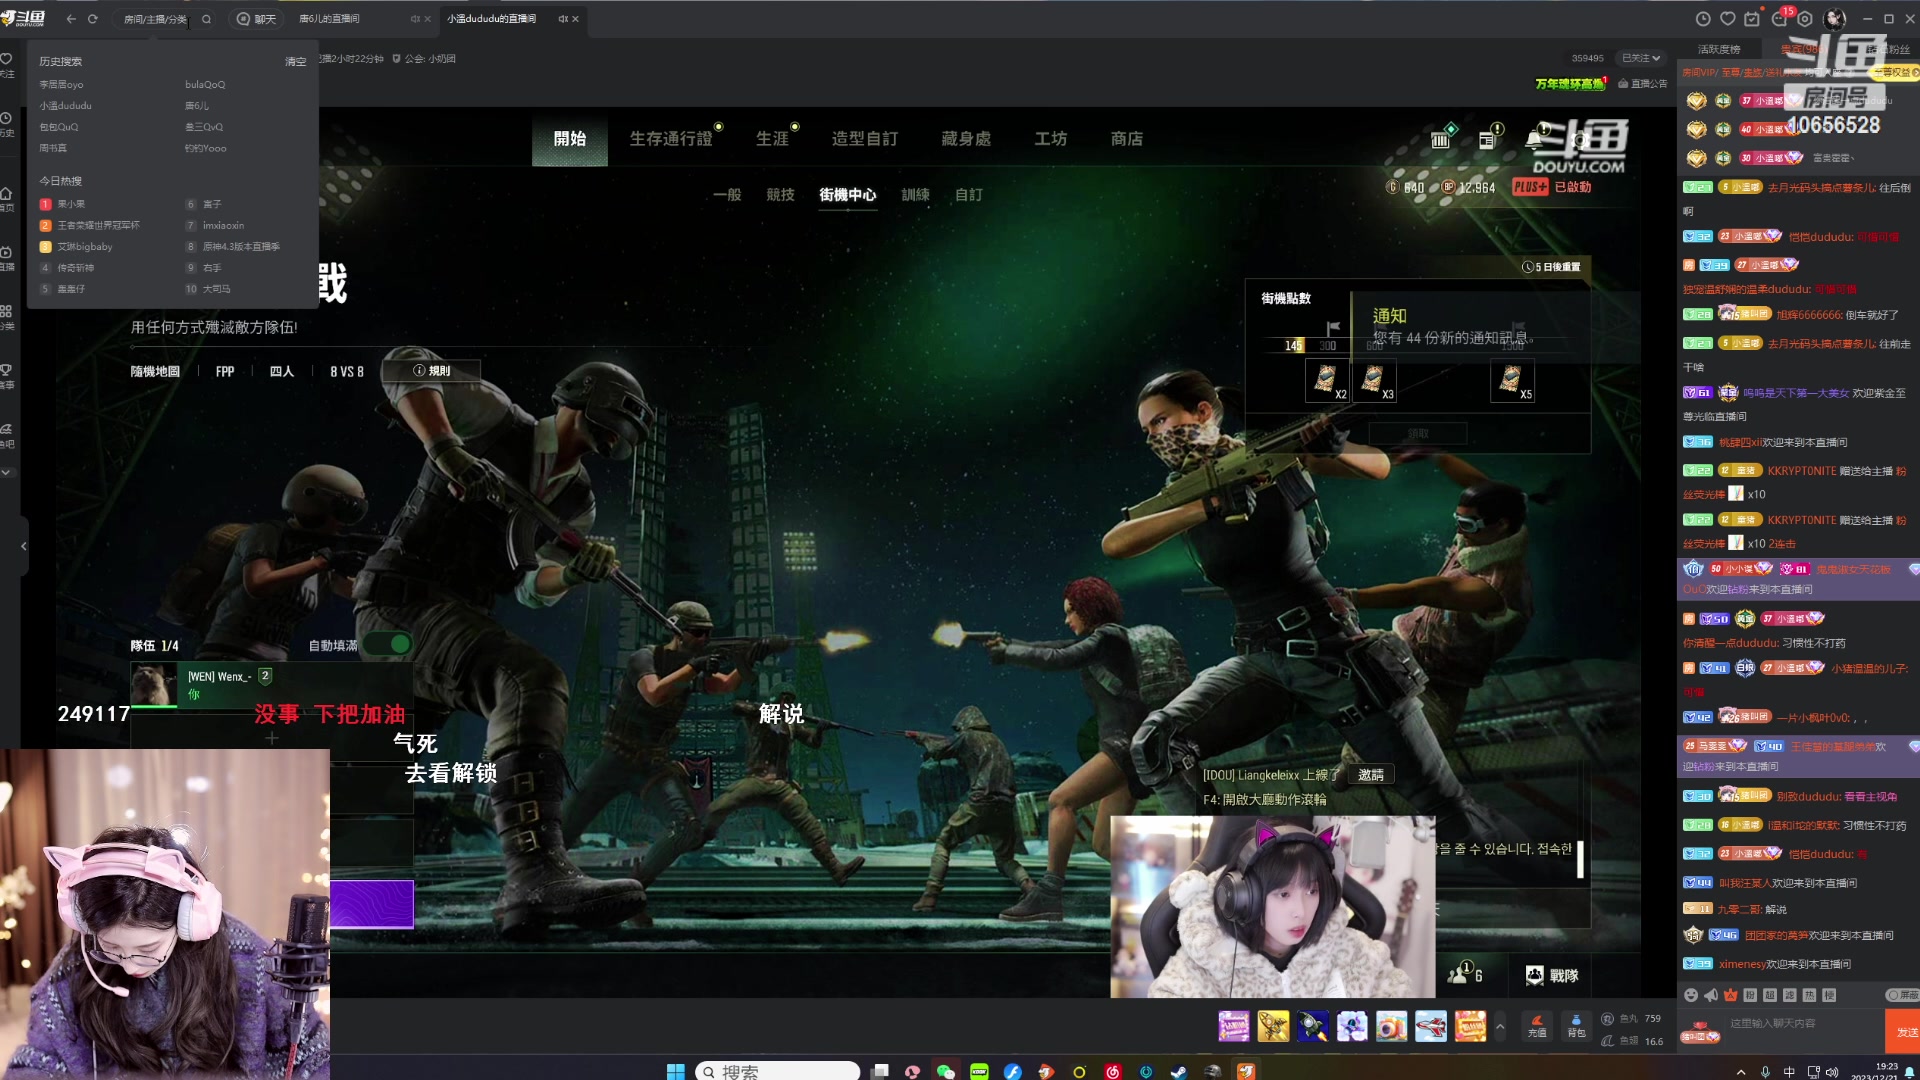Viewport: 1920px width, 1080px height.
Task: Click the 充值 recharge icon
Action: coord(1537,1025)
